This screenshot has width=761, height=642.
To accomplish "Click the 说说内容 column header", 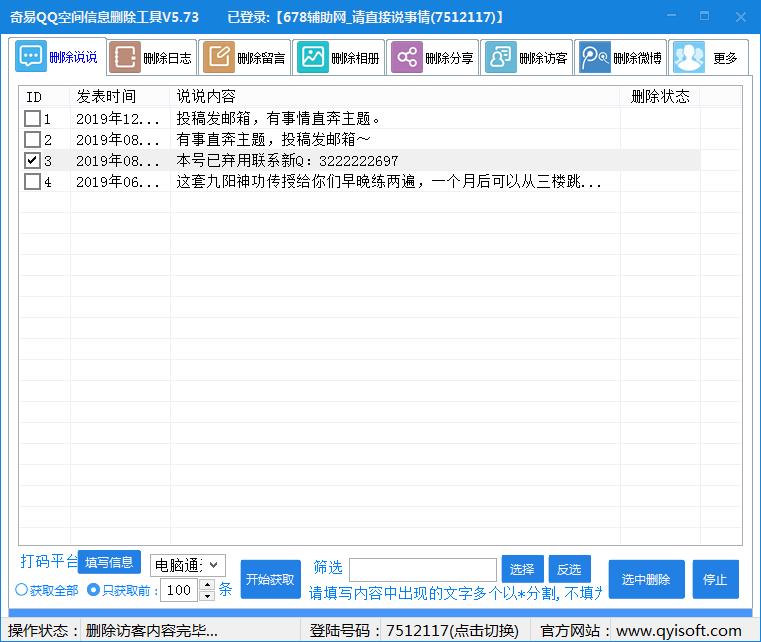I will (395, 97).
